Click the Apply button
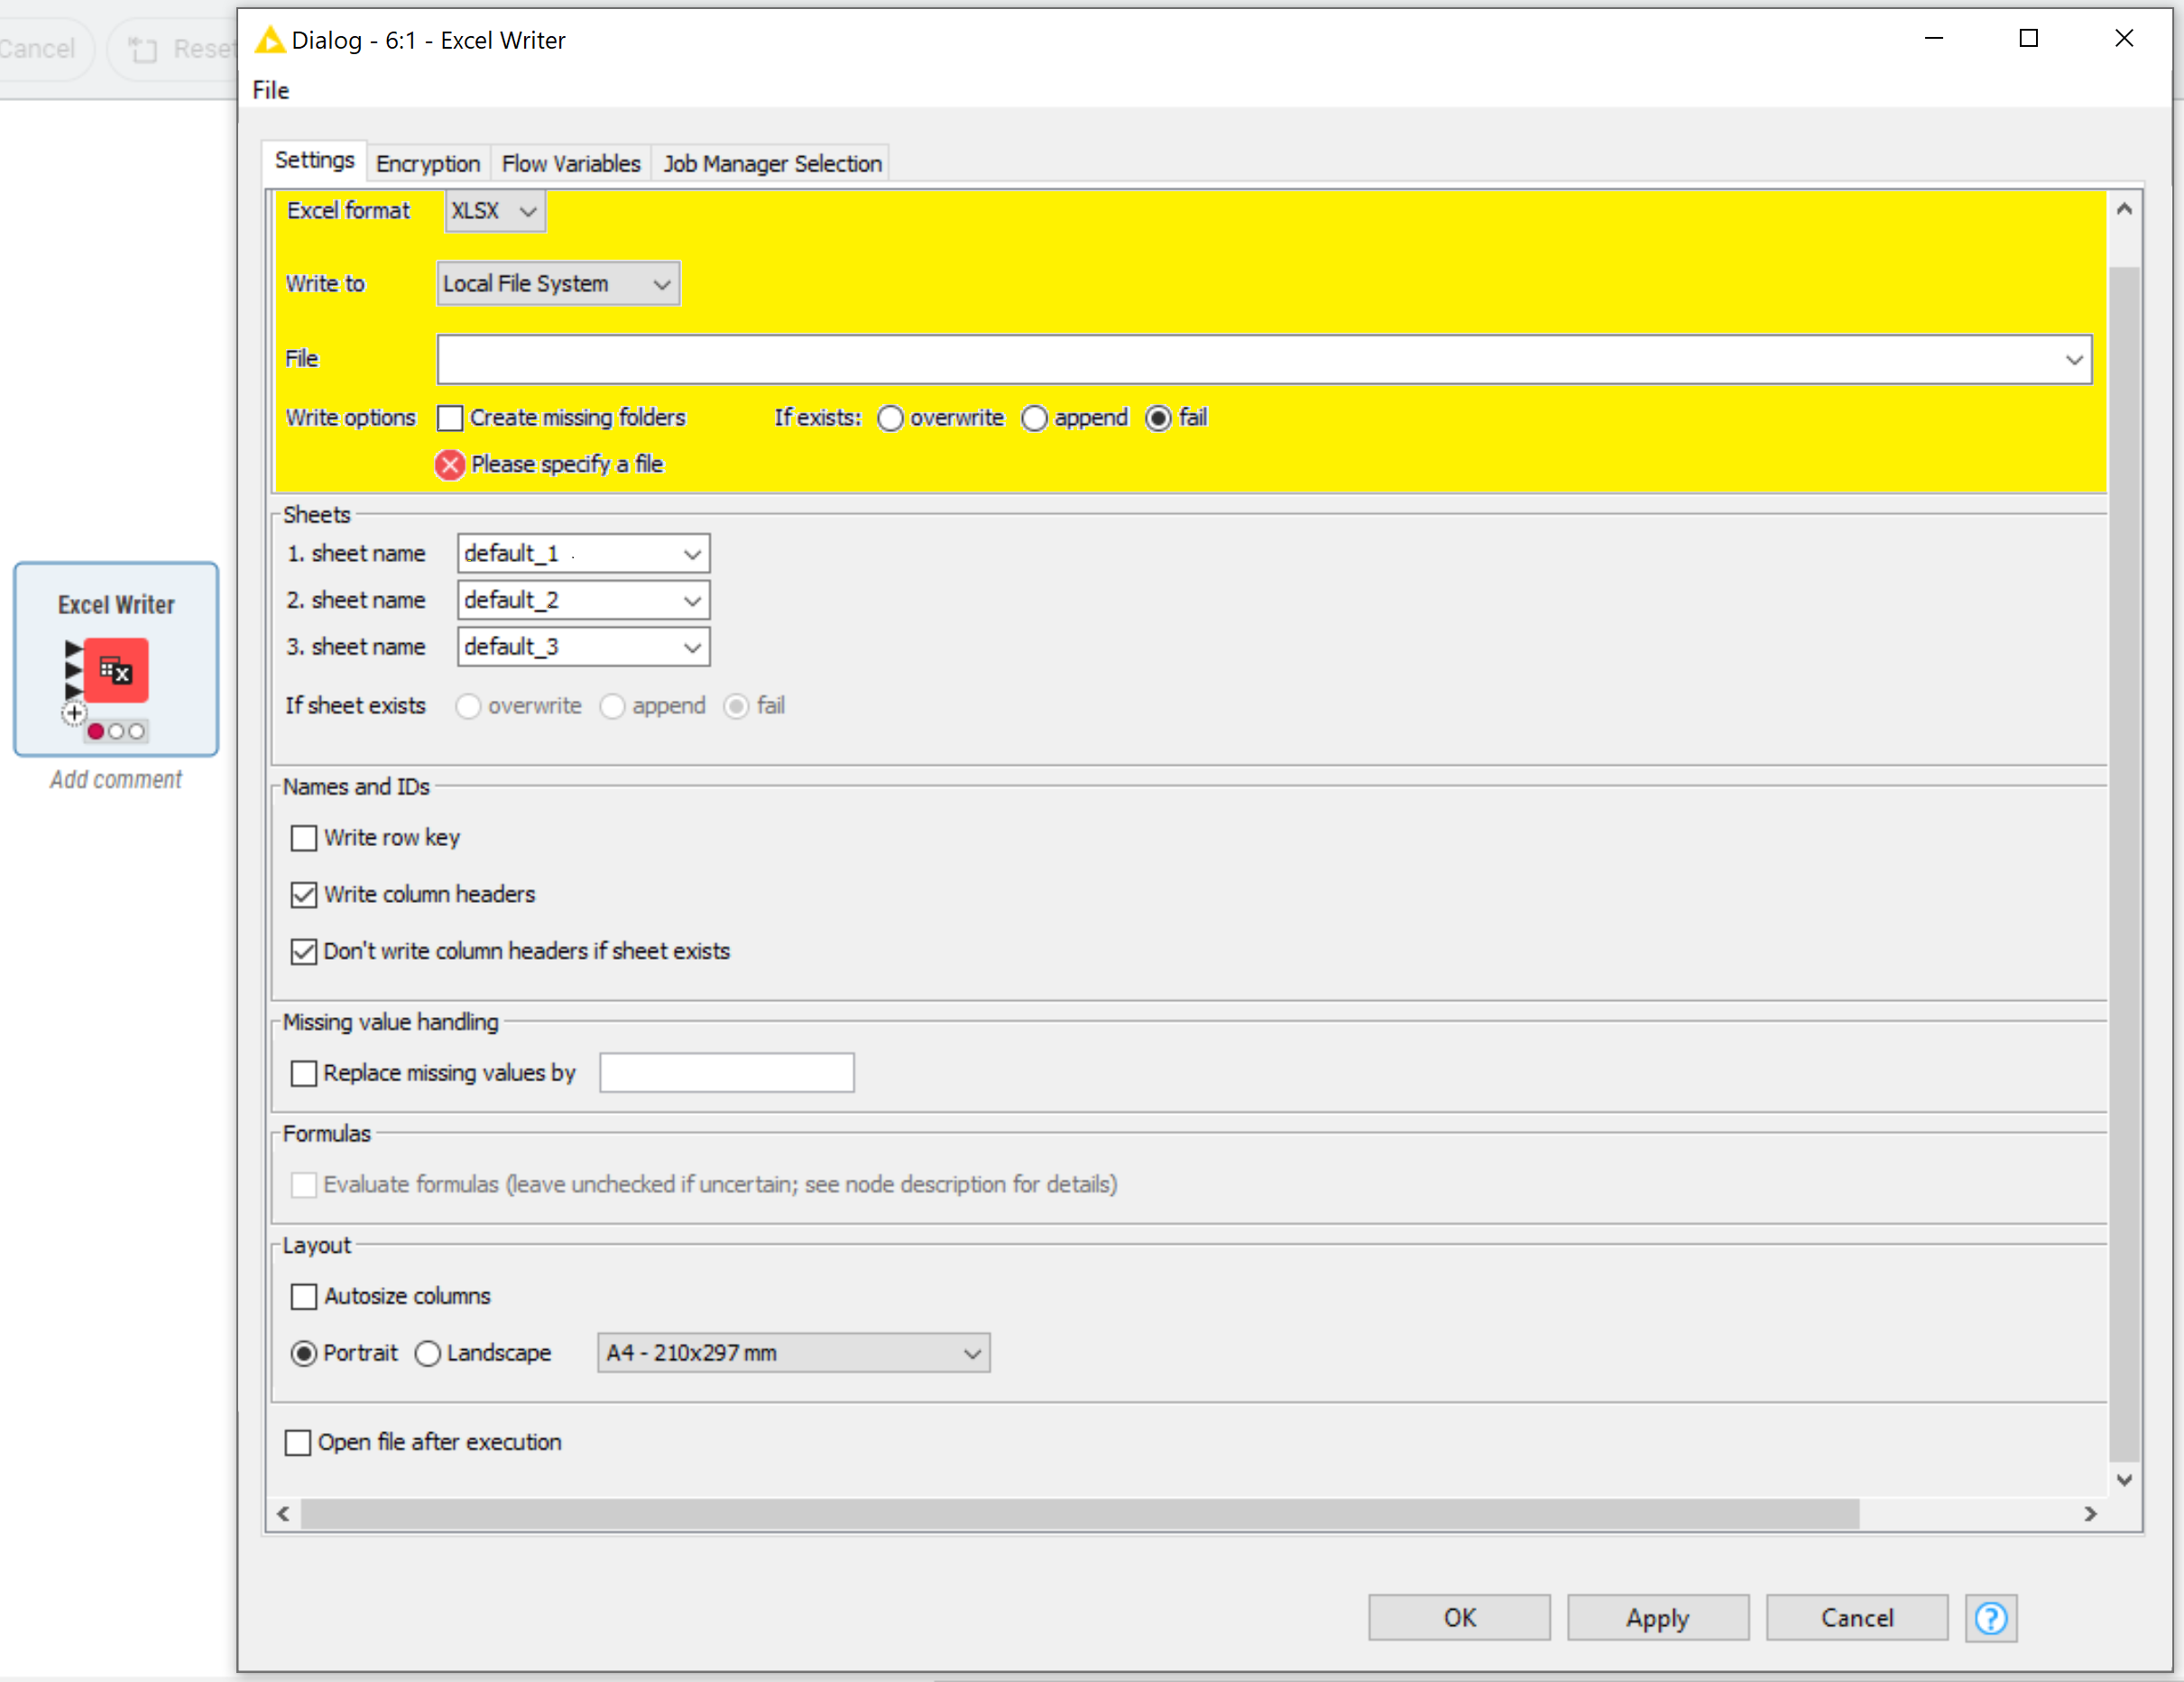Image resolution: width=2184 pixels, height=1682 pixels. pos(1657,1617)
